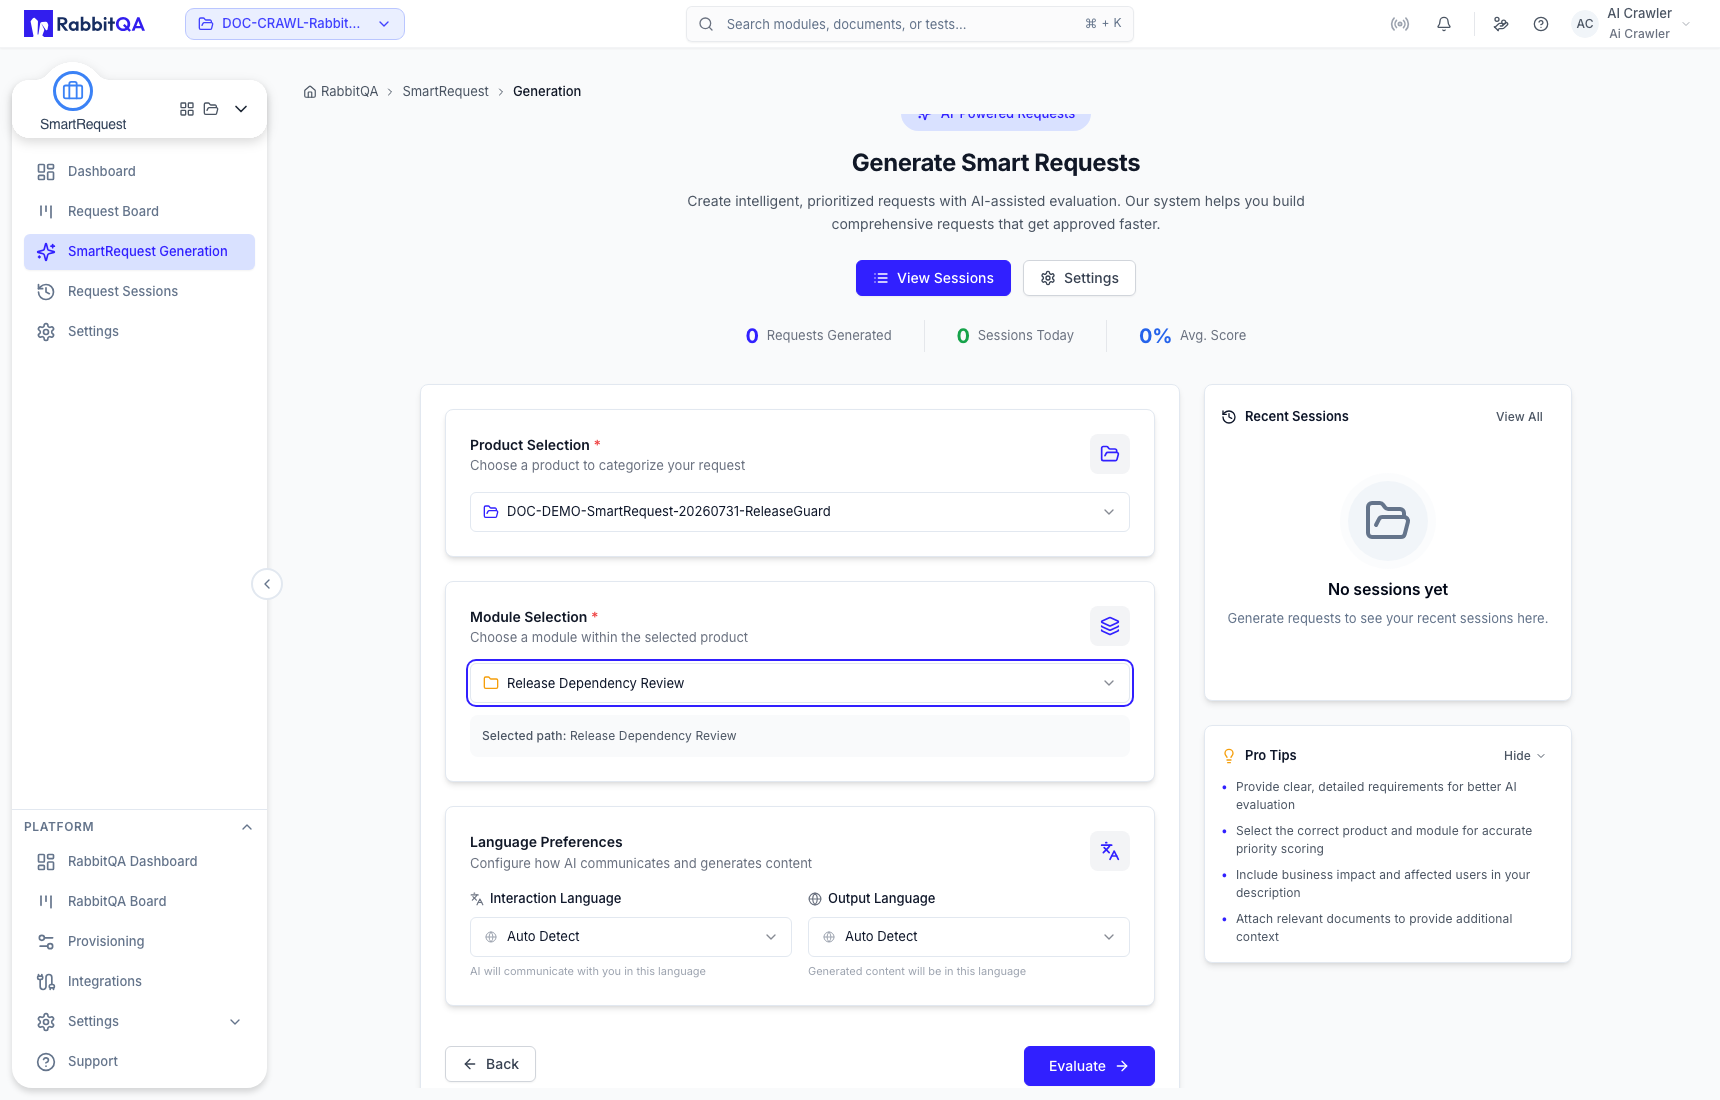The image size is (1720, 1100).
Task: Click the View Sessions button
Action: (x=933, y=278)
